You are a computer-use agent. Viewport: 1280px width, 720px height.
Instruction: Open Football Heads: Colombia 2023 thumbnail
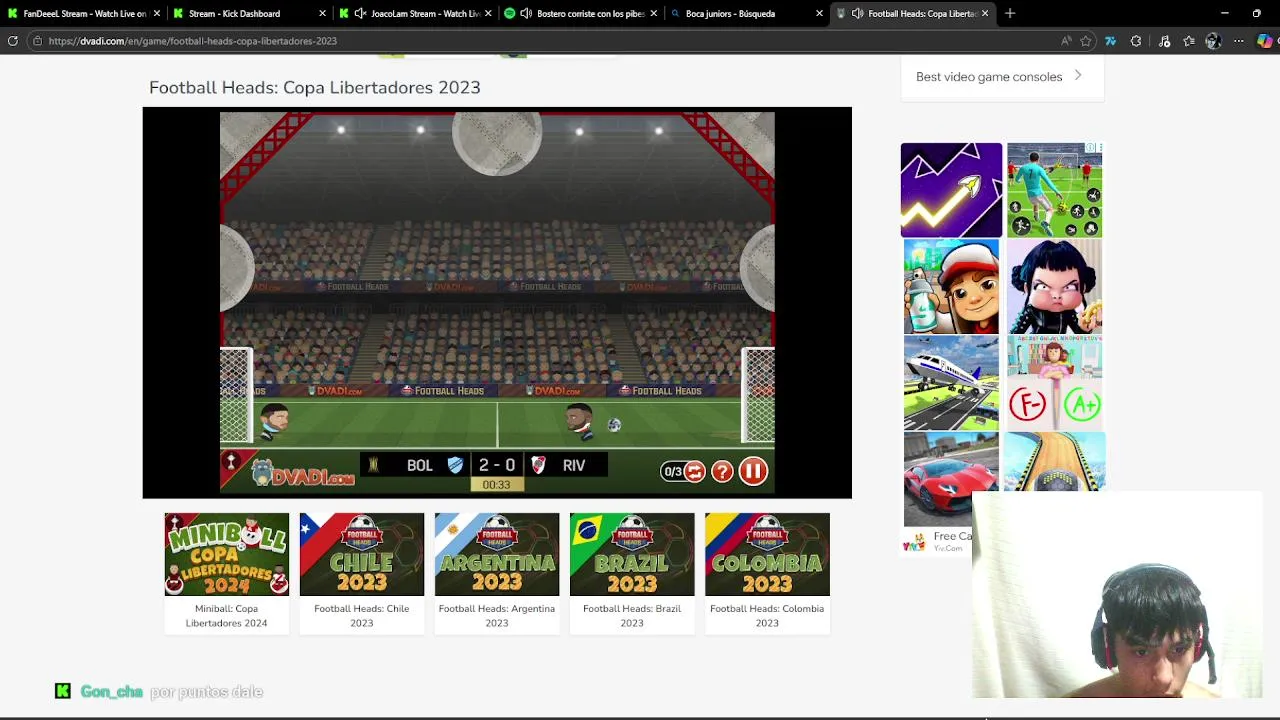766,554
